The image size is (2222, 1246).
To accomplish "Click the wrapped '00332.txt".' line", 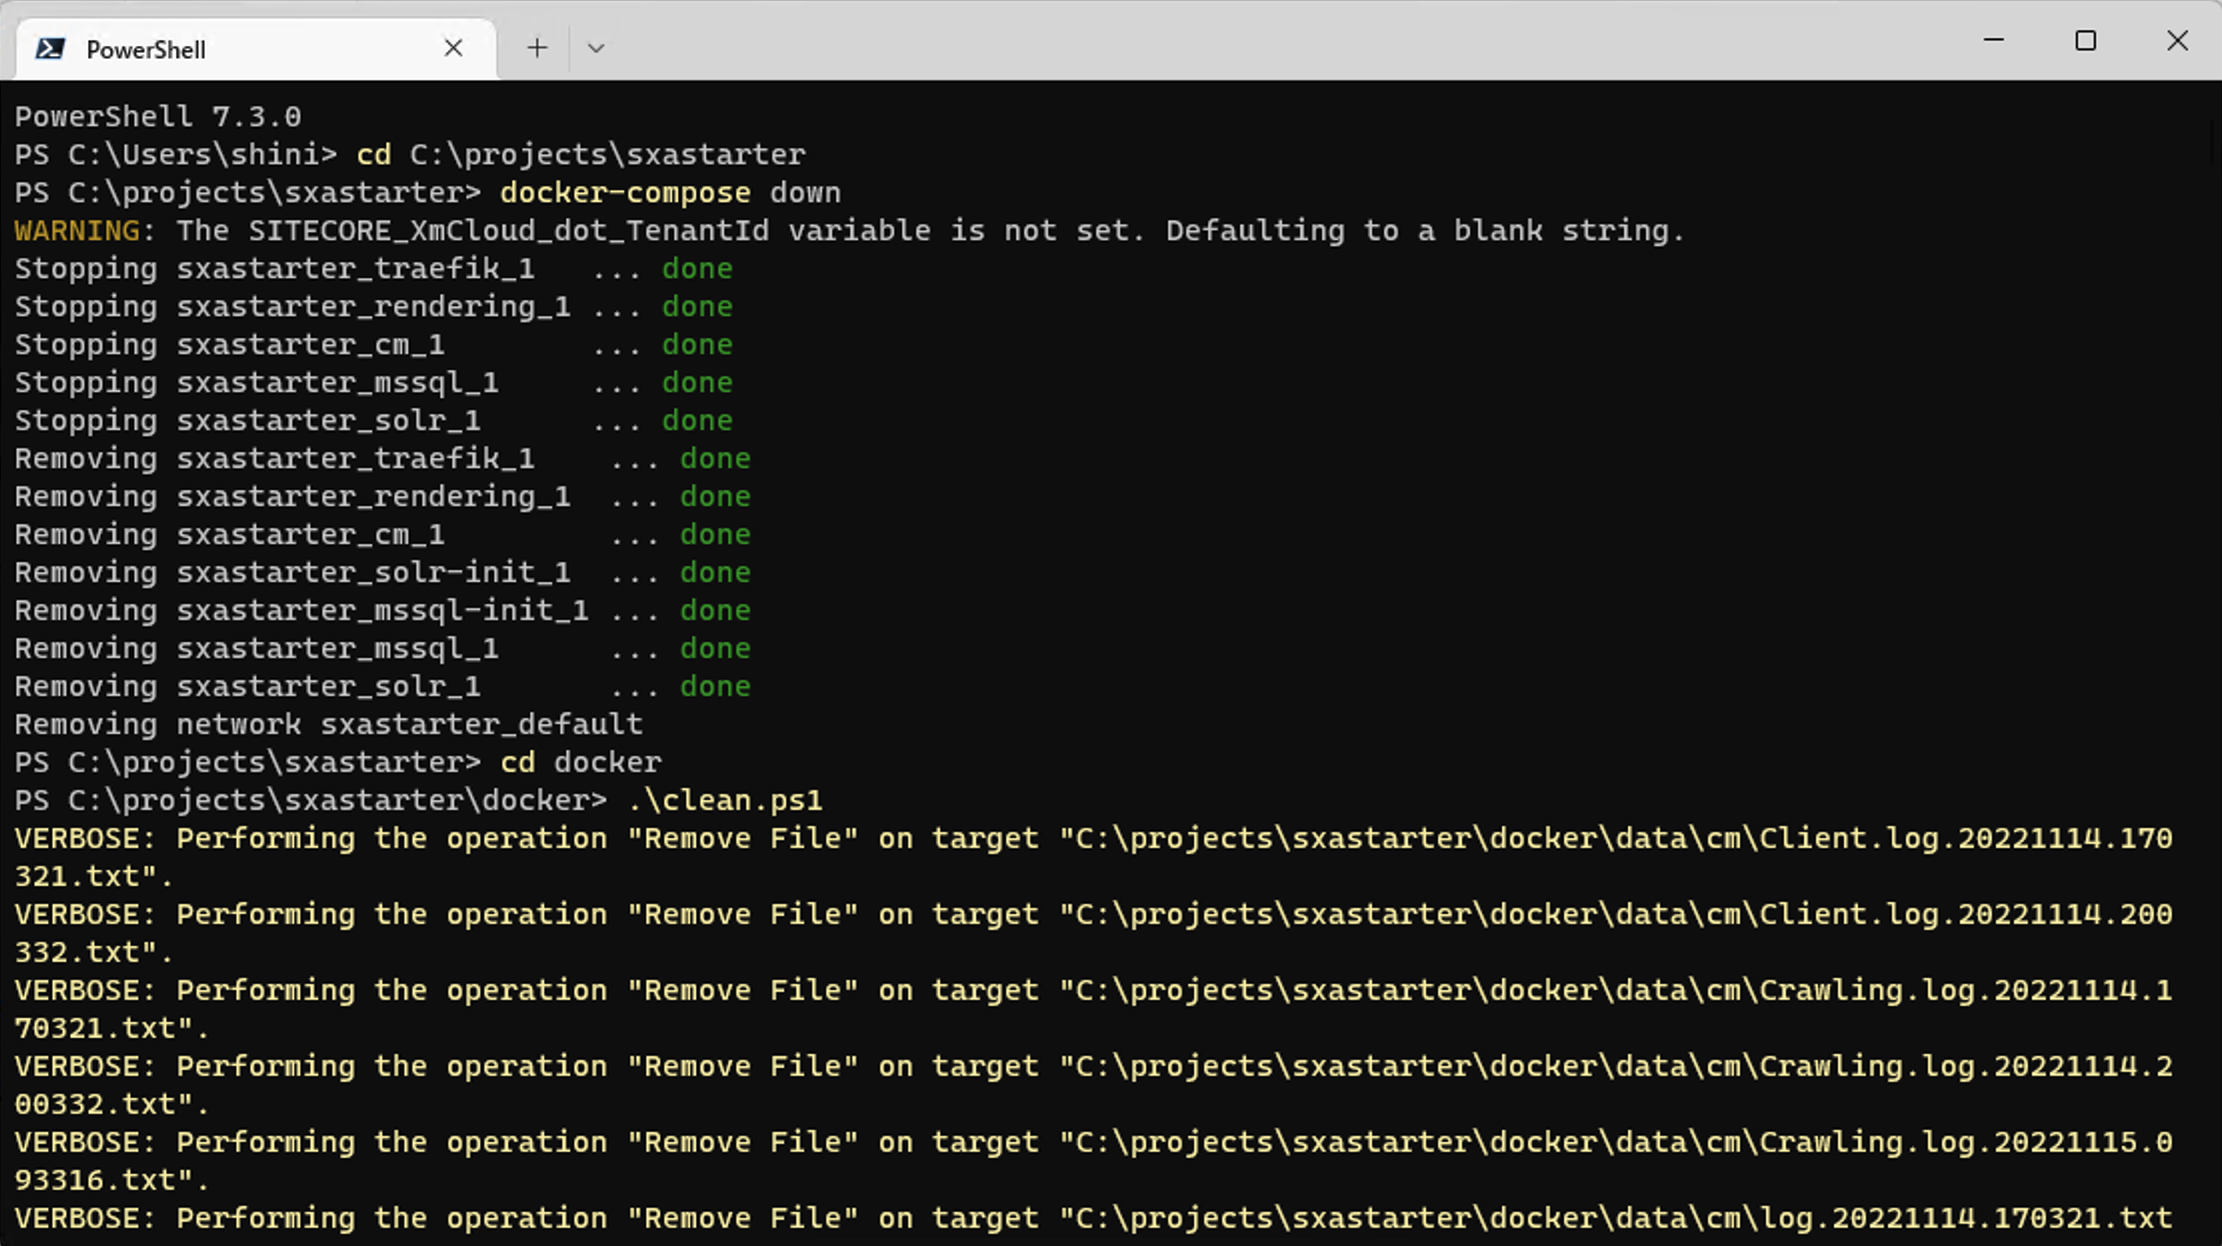I will [x=112, y=1105].
